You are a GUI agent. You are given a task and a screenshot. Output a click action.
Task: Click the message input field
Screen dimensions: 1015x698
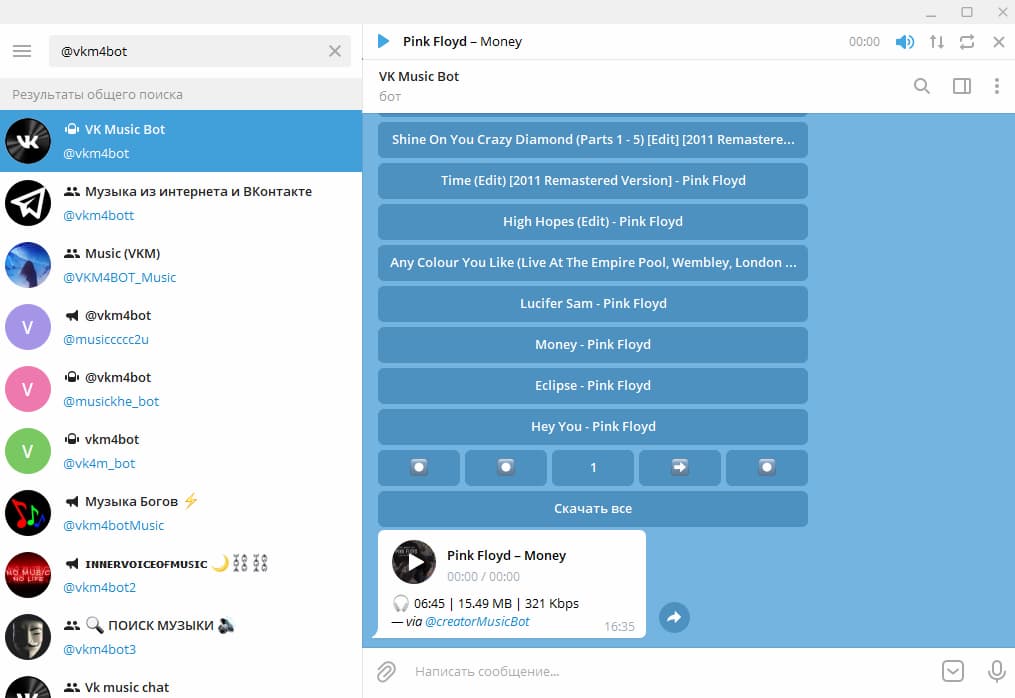[660, 671]
